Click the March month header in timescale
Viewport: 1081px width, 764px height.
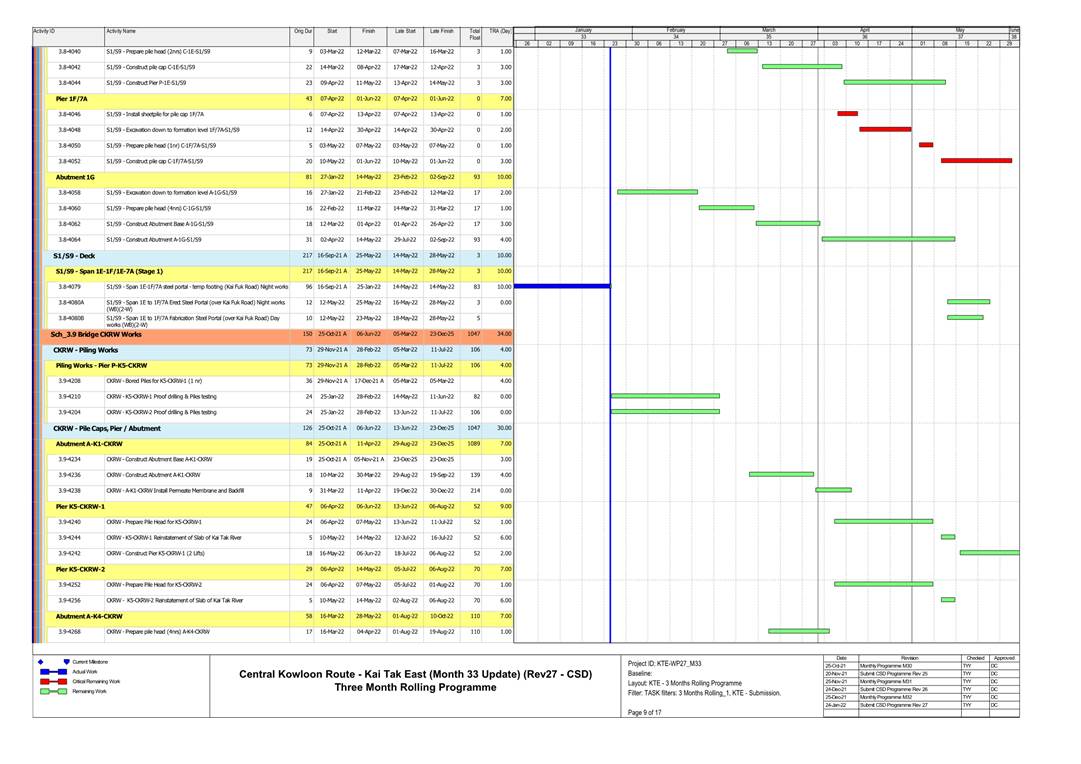(x=768, y=30)
